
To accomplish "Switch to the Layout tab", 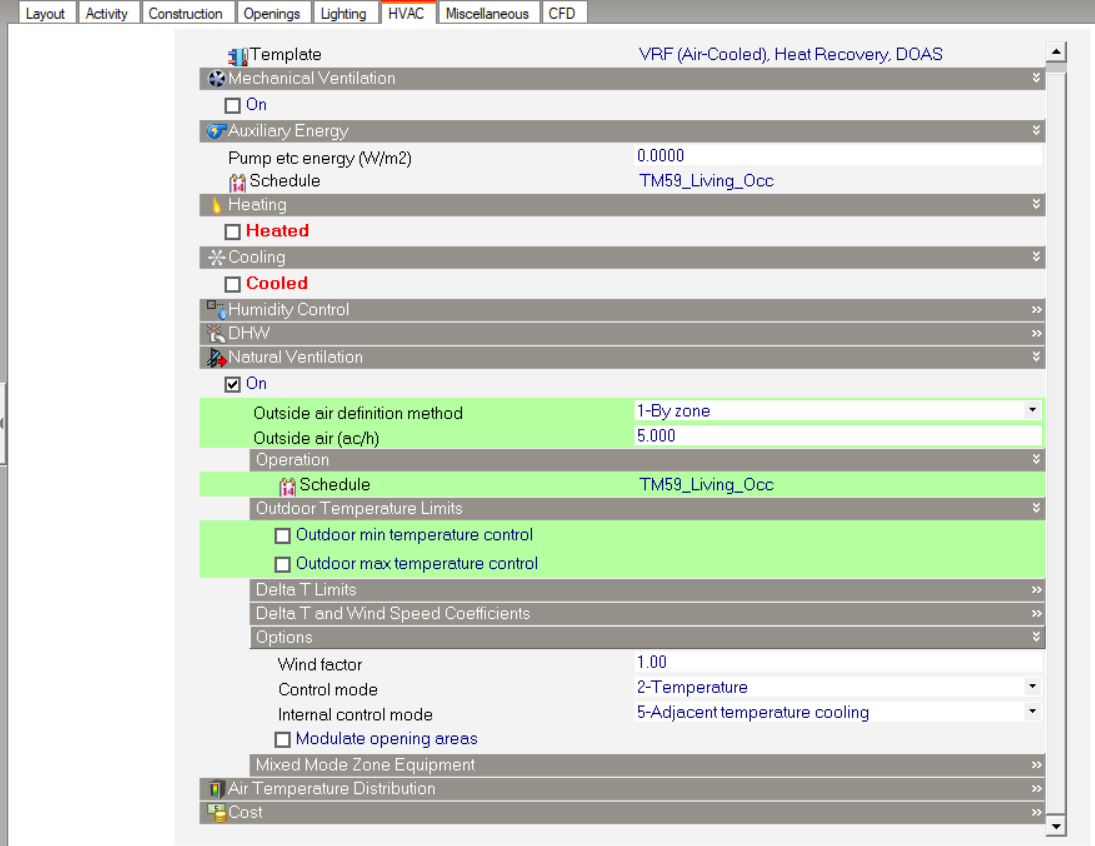I will pos(45,13).
